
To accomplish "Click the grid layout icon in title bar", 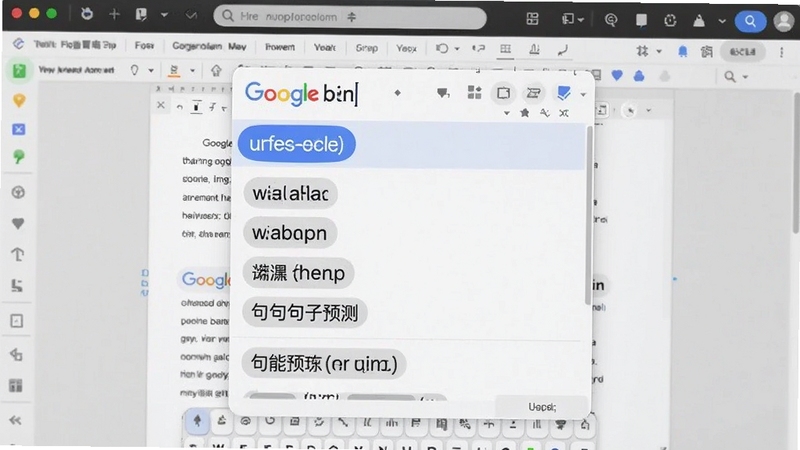I will click(532, 19).
